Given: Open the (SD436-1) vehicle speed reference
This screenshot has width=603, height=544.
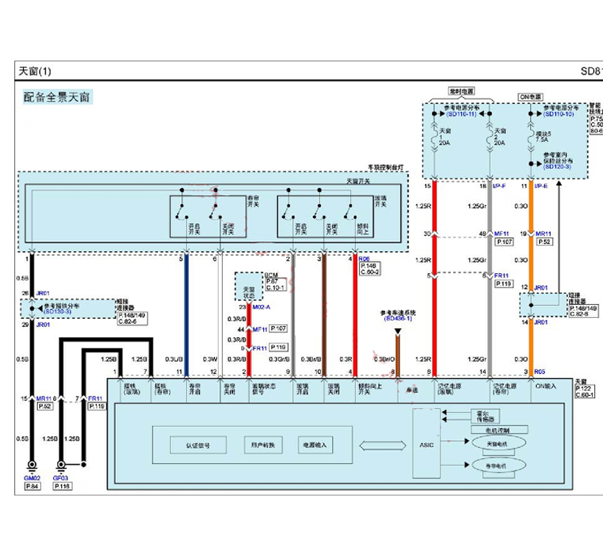Looking at the screenshot, I should [398, 319].
